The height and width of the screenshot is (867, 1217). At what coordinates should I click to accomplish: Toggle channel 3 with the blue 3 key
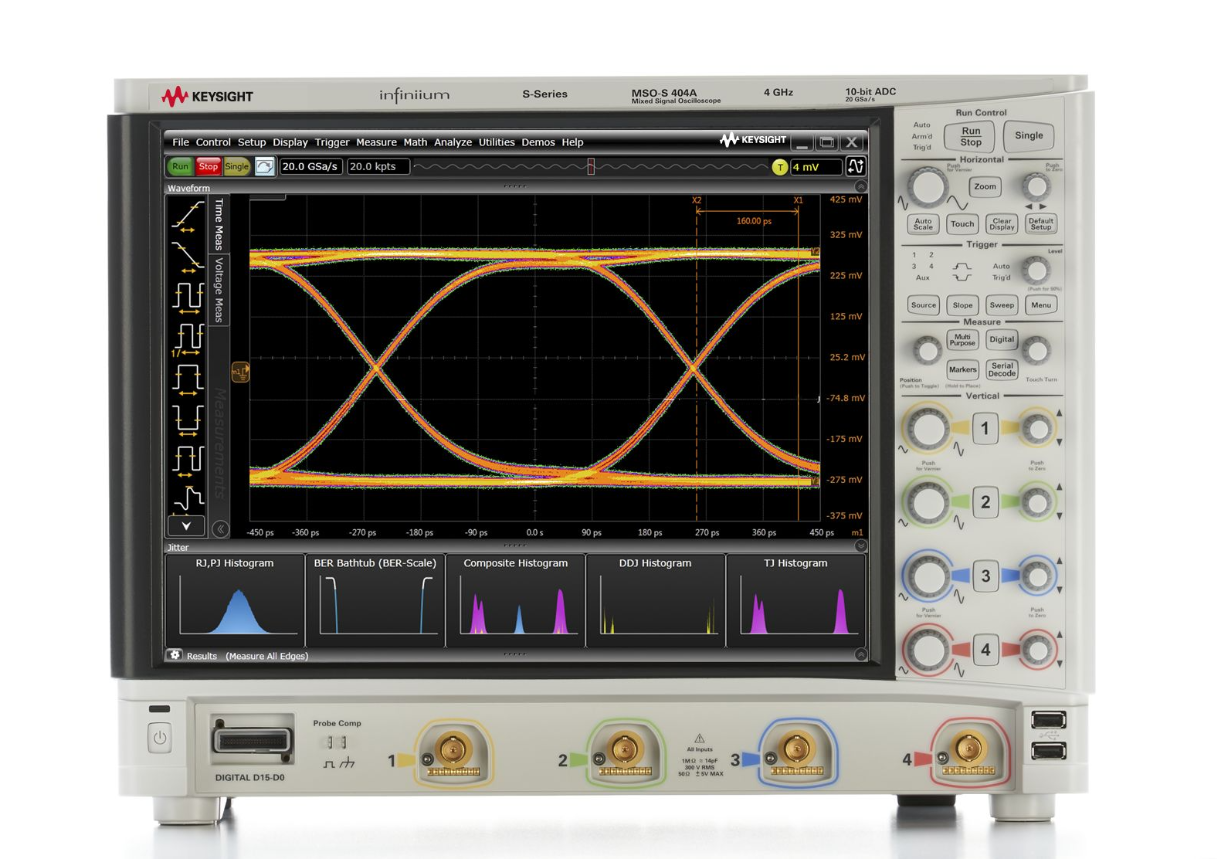[x=985, y=576]
